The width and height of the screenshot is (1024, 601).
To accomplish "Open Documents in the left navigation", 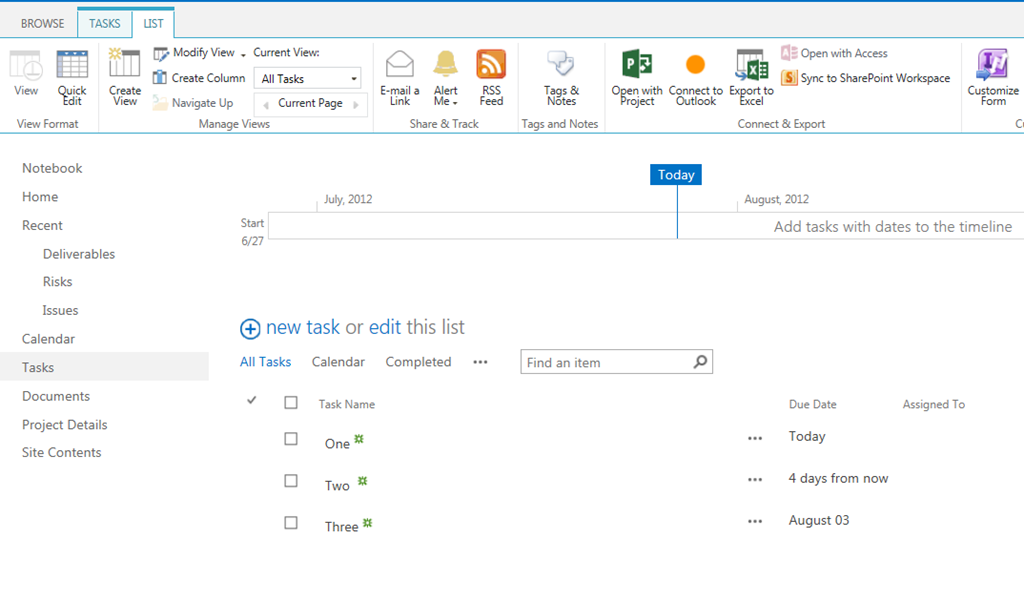I will (x=56, y=396).
